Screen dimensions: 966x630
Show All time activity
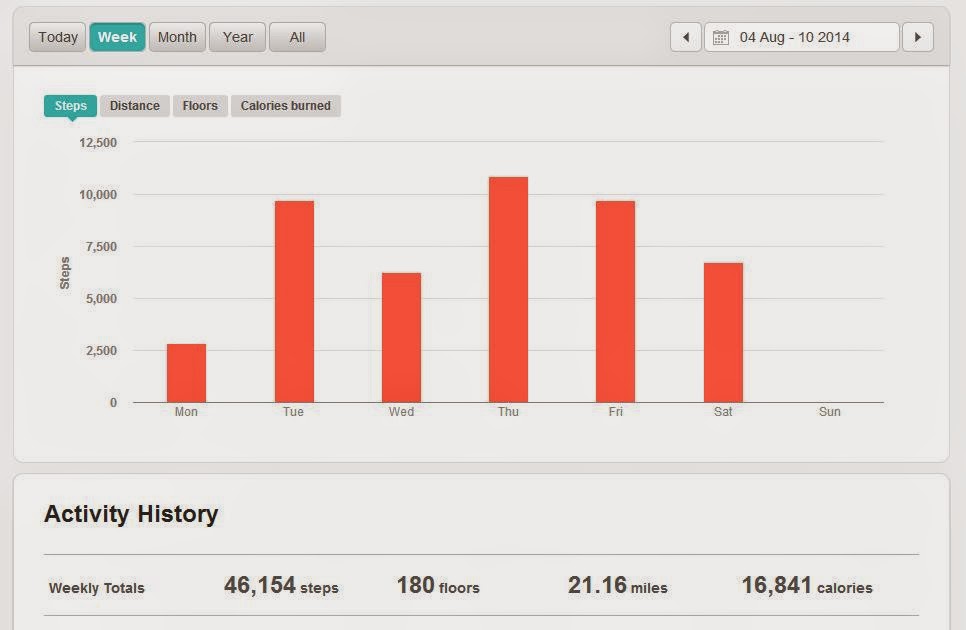coord(297,37)
